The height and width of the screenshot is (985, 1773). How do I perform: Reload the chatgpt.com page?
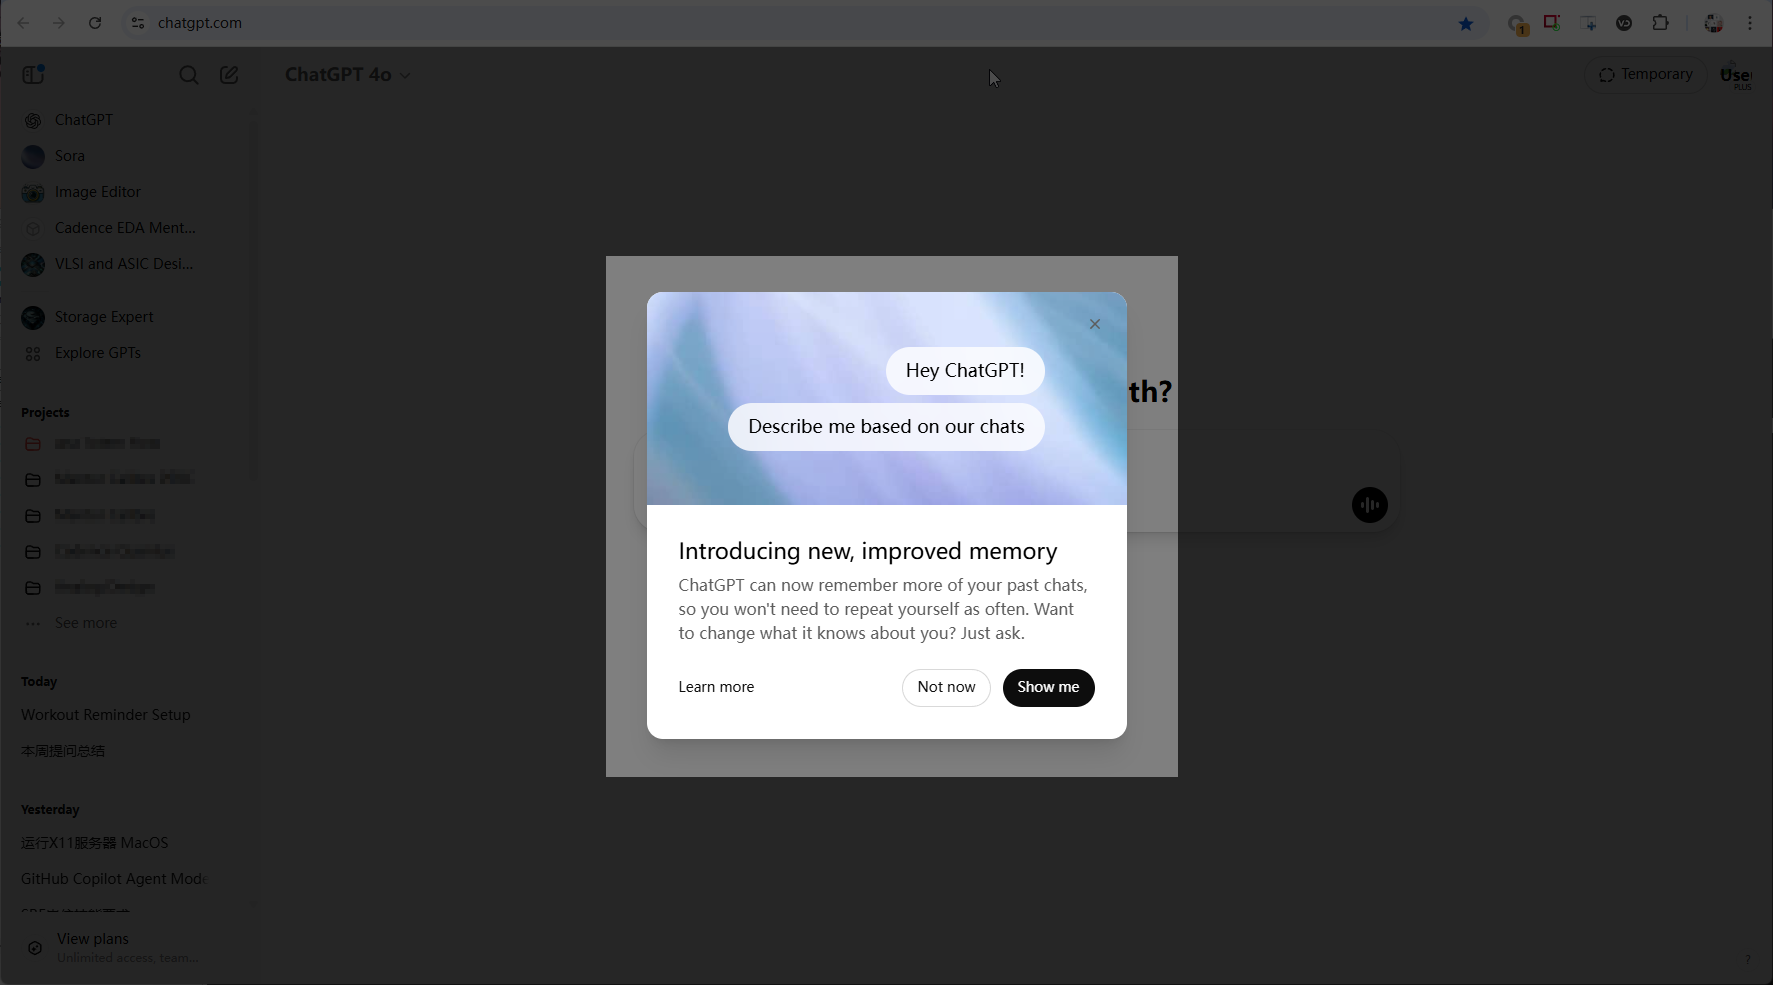[95, 23]
